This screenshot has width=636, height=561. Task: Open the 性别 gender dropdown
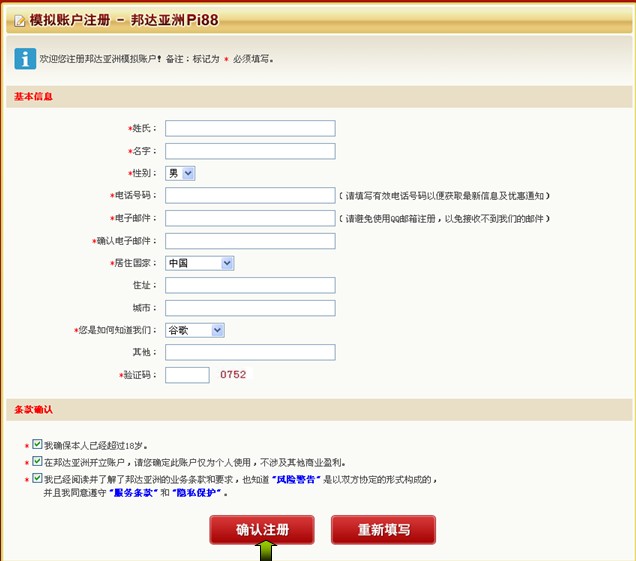tap(180, 173)
